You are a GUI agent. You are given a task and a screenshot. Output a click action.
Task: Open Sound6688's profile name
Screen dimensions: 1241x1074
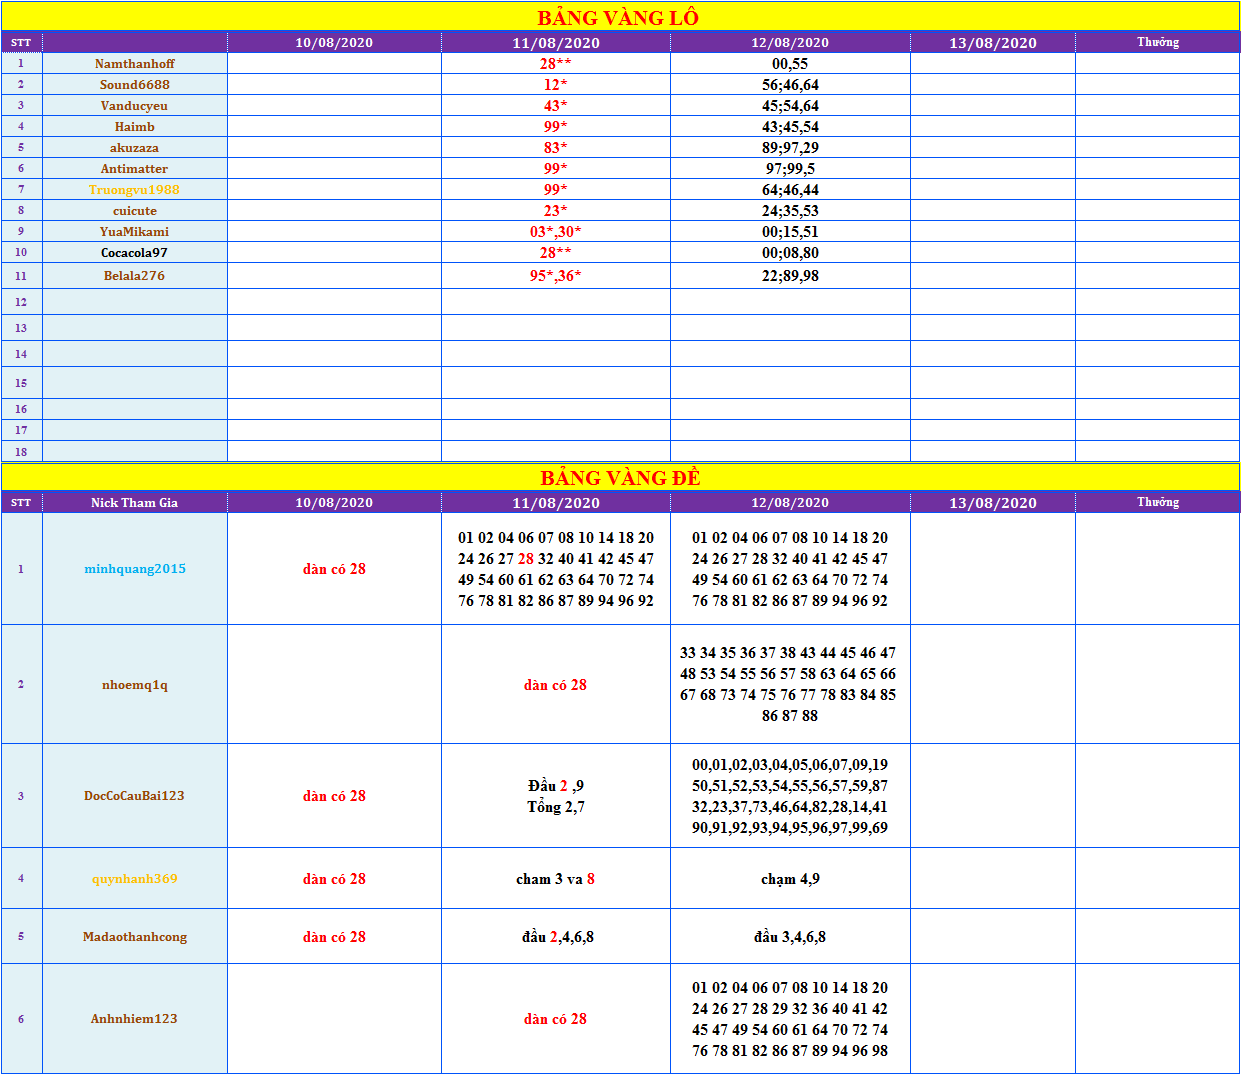click(134, 85)
